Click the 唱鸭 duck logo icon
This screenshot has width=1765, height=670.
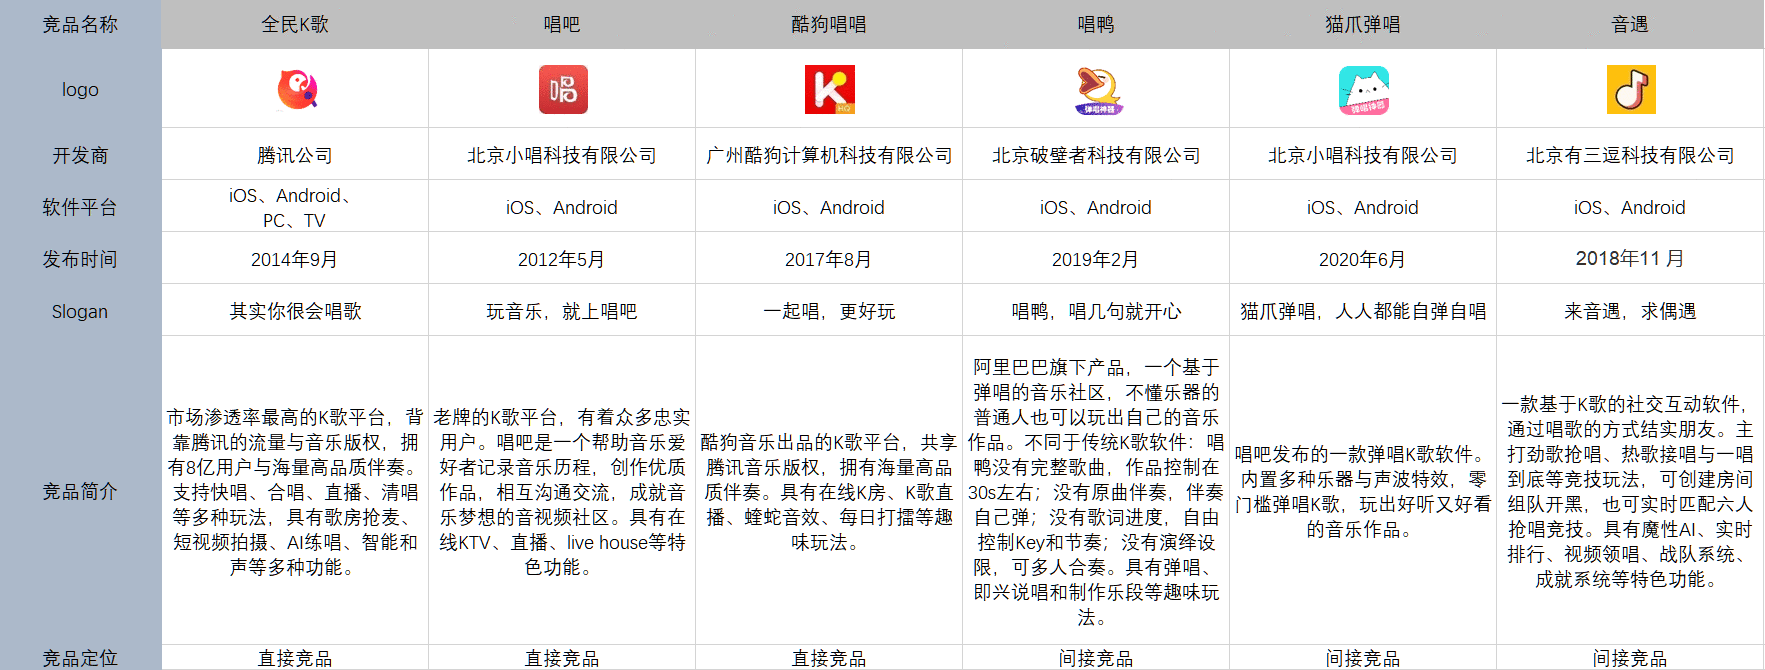coord(1099,90)
